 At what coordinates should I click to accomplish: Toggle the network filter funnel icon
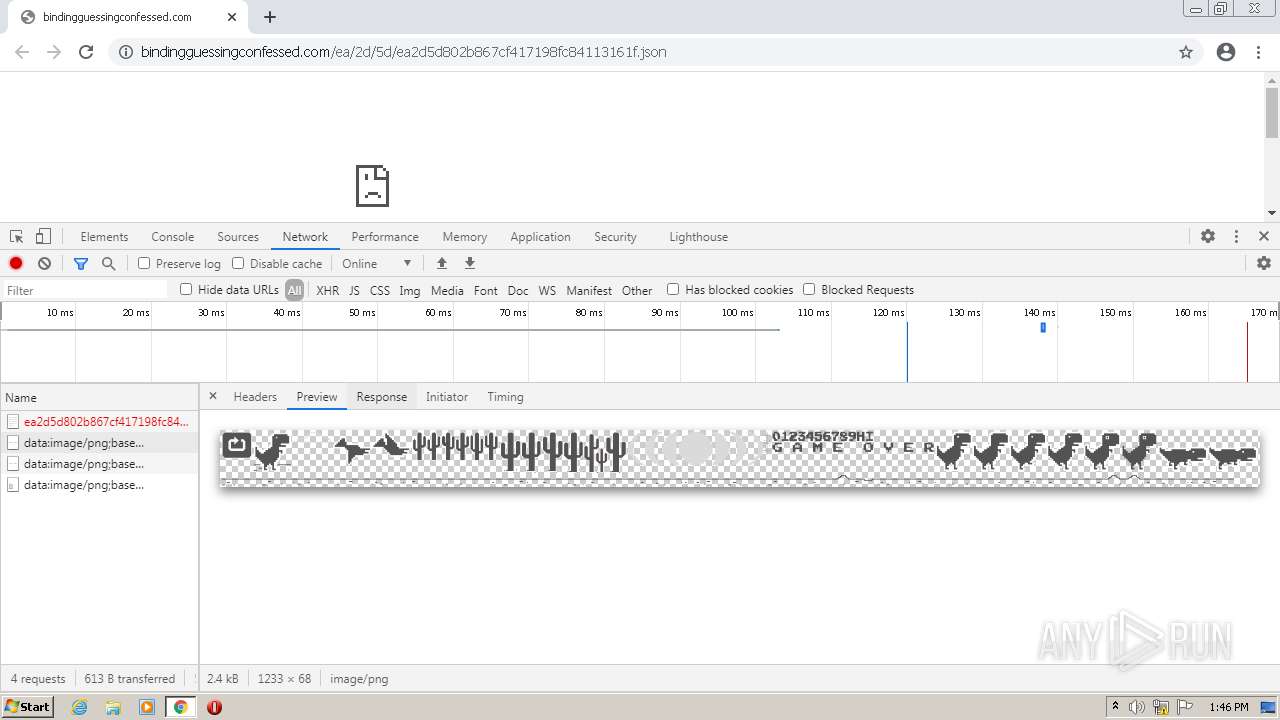tap(81, 263)
